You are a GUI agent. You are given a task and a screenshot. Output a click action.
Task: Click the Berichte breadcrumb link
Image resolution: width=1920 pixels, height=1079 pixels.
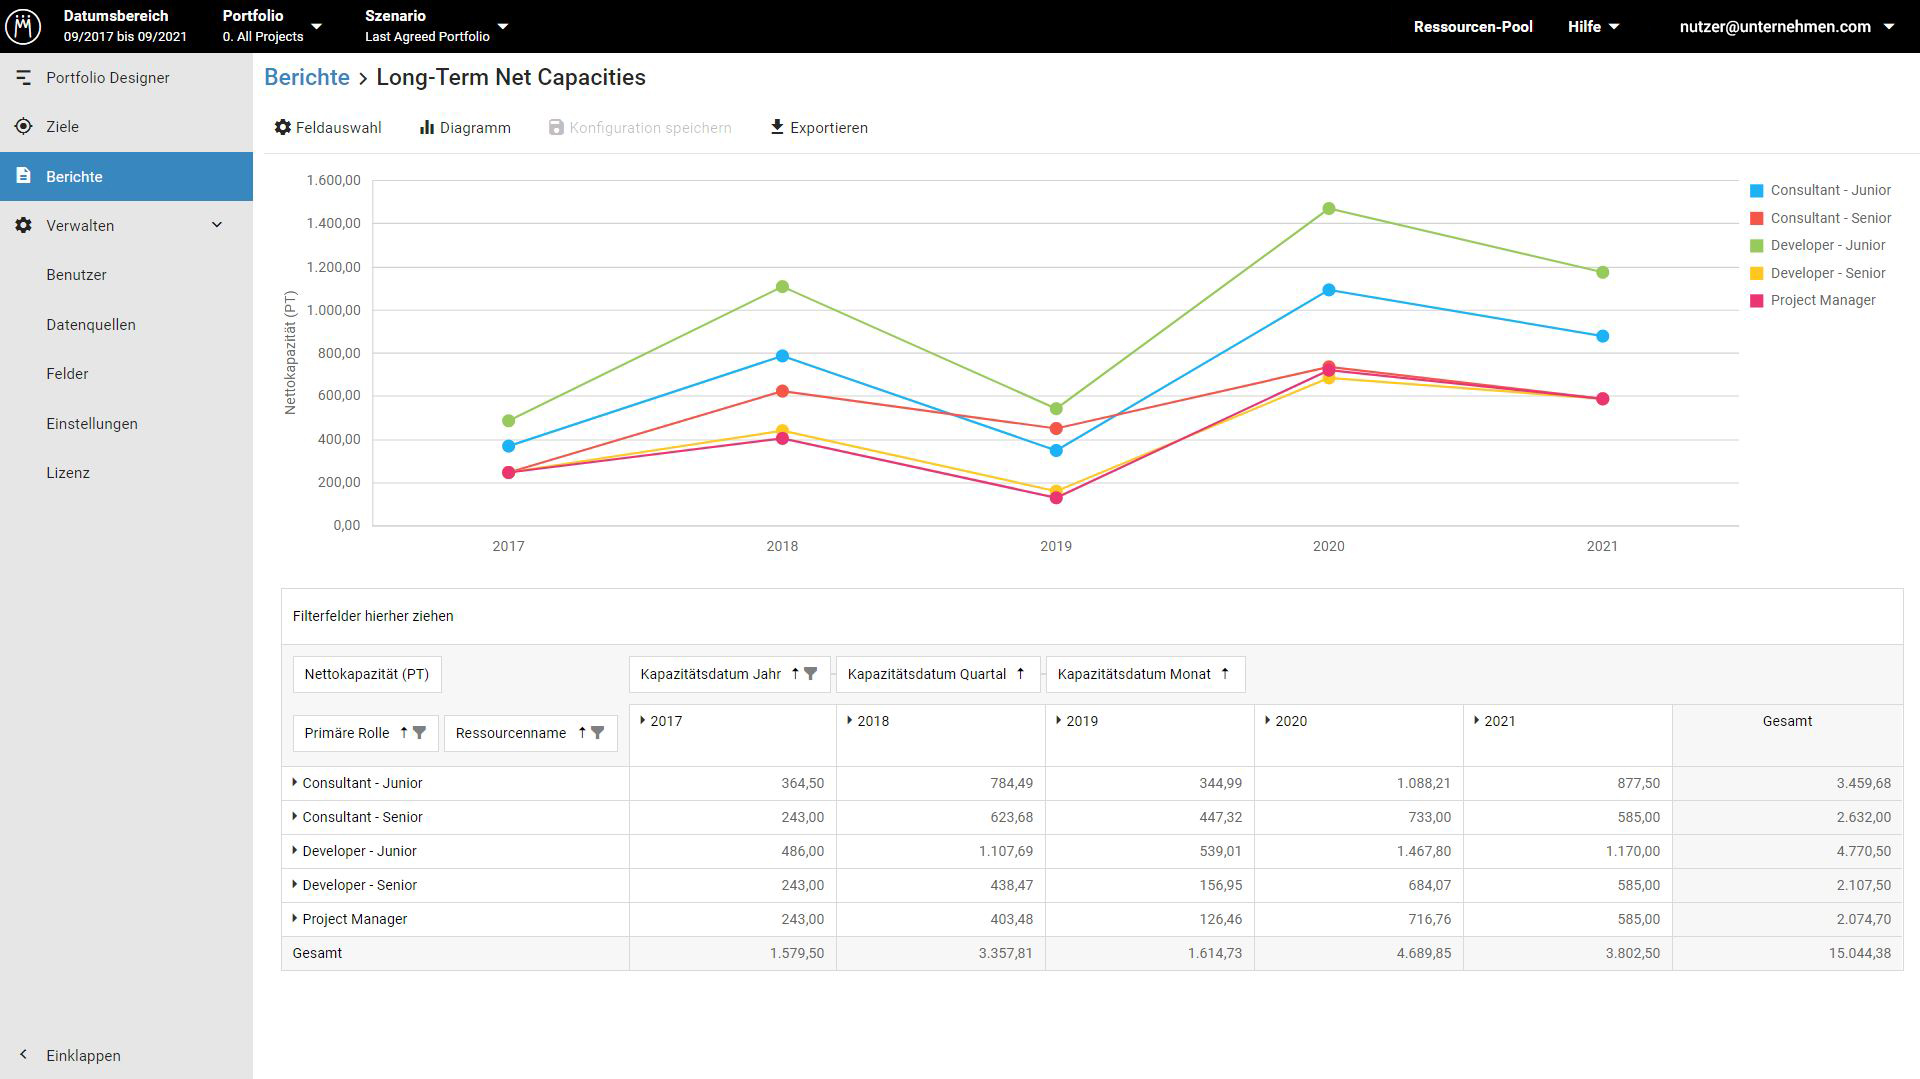click(x=307, y=78)
